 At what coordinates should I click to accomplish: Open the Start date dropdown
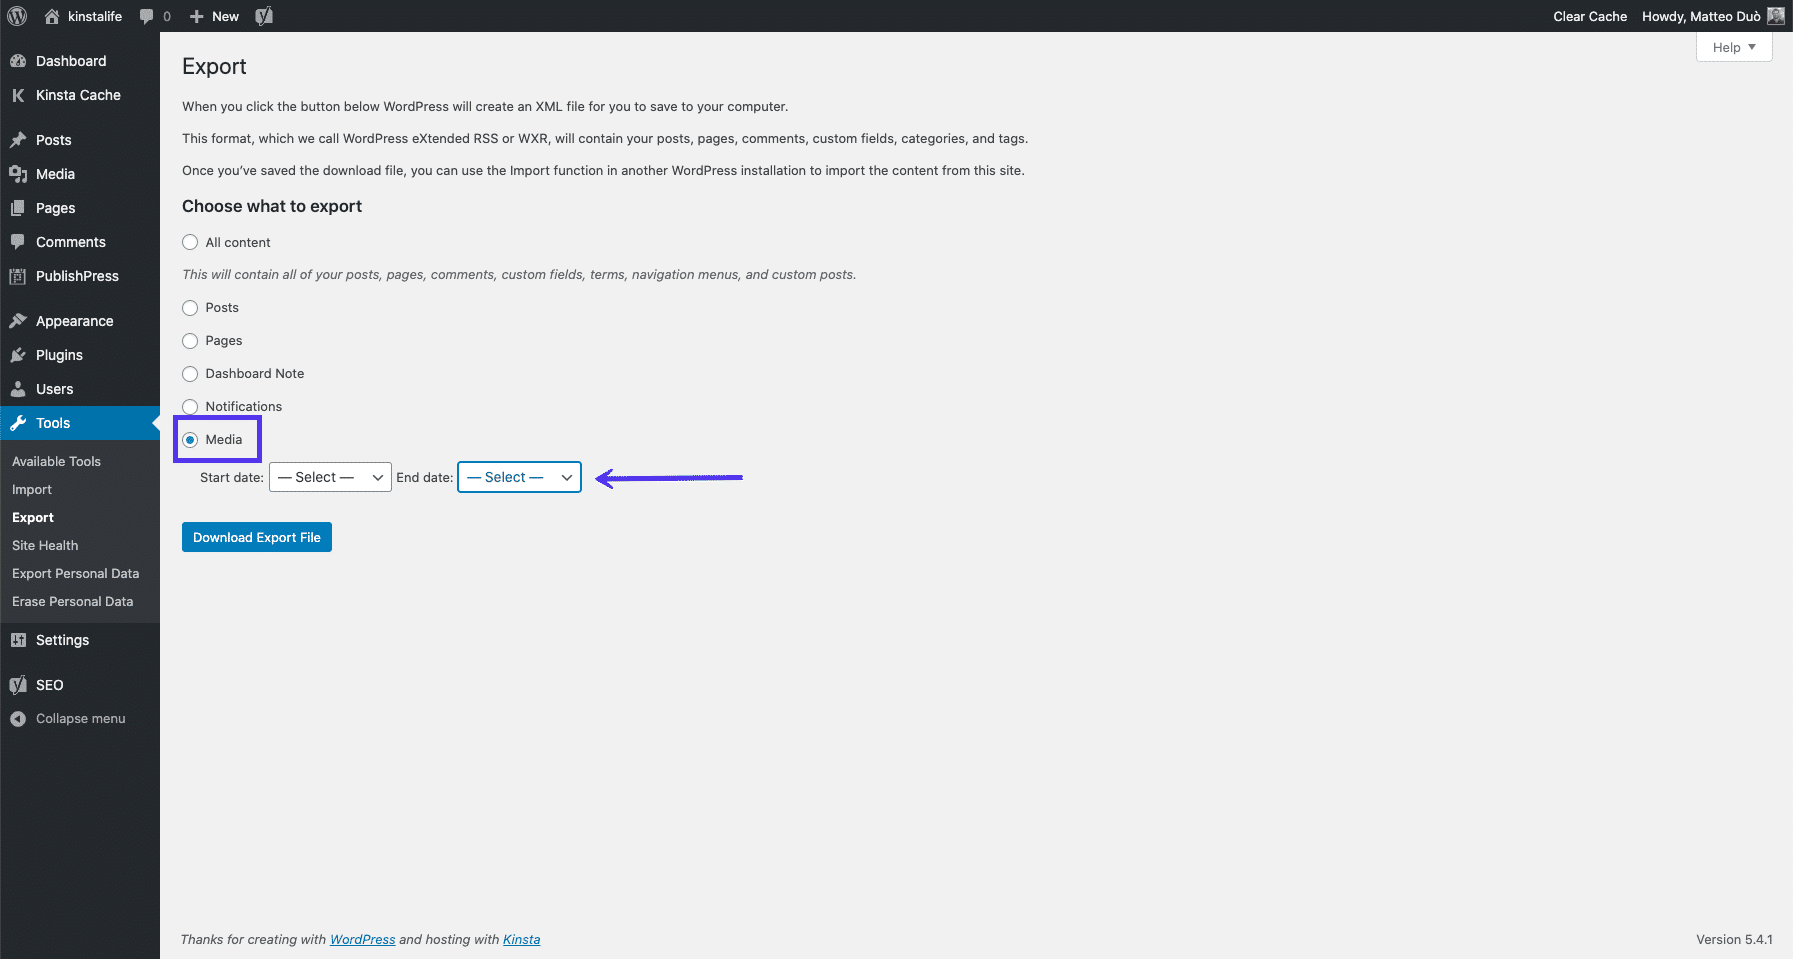[330, 478]
